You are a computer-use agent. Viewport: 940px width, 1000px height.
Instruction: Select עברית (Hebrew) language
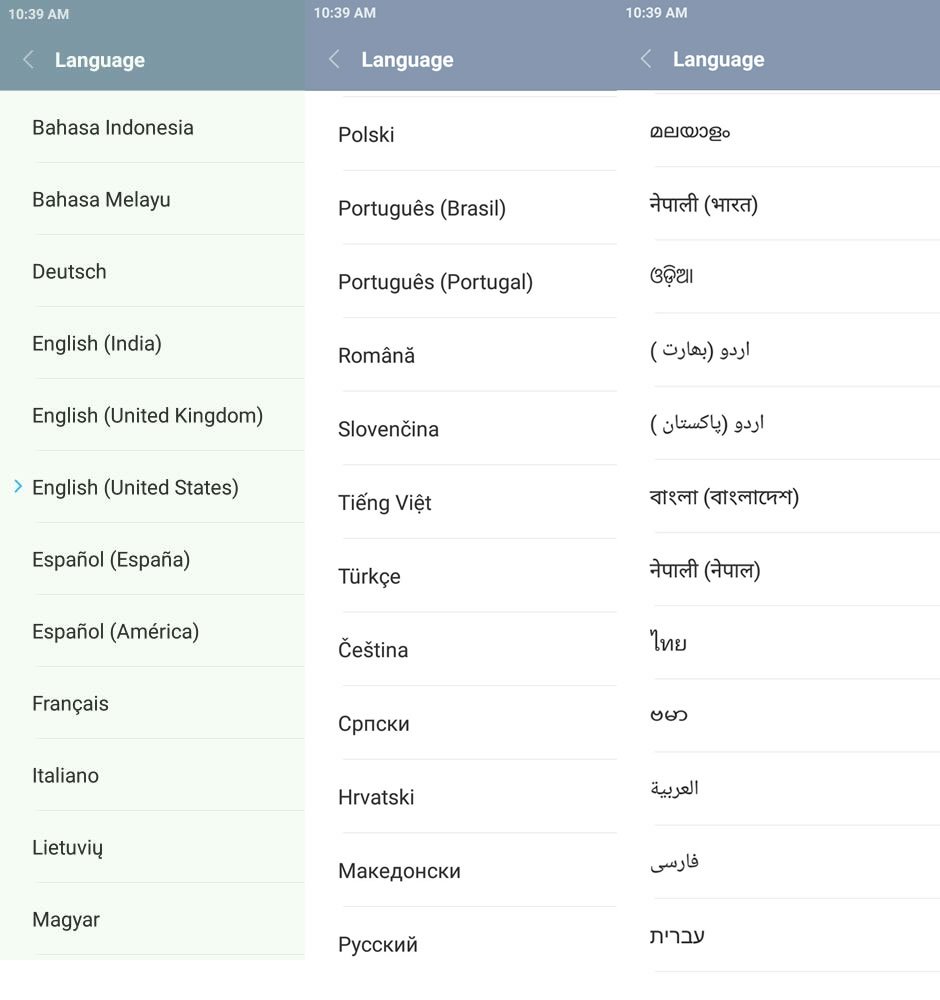[x=677, y=937]
